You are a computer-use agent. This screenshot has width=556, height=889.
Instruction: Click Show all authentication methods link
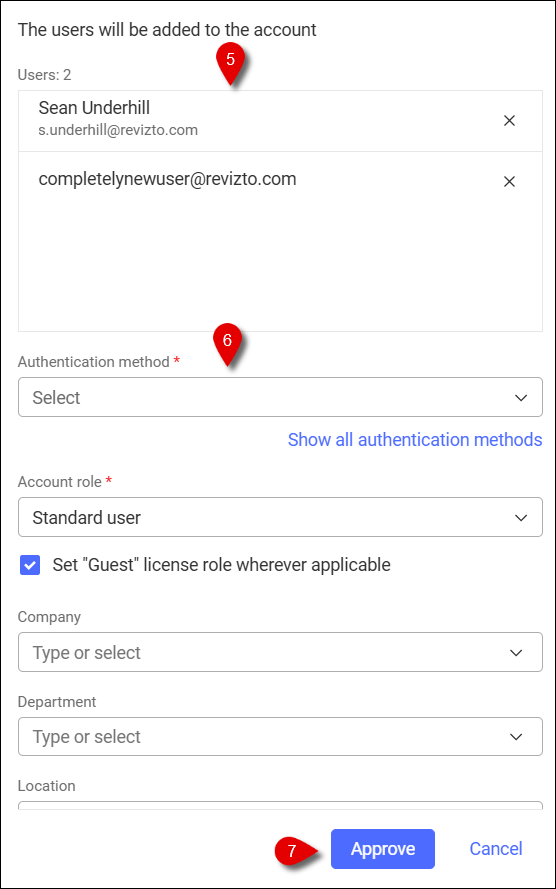coord(415,439)
